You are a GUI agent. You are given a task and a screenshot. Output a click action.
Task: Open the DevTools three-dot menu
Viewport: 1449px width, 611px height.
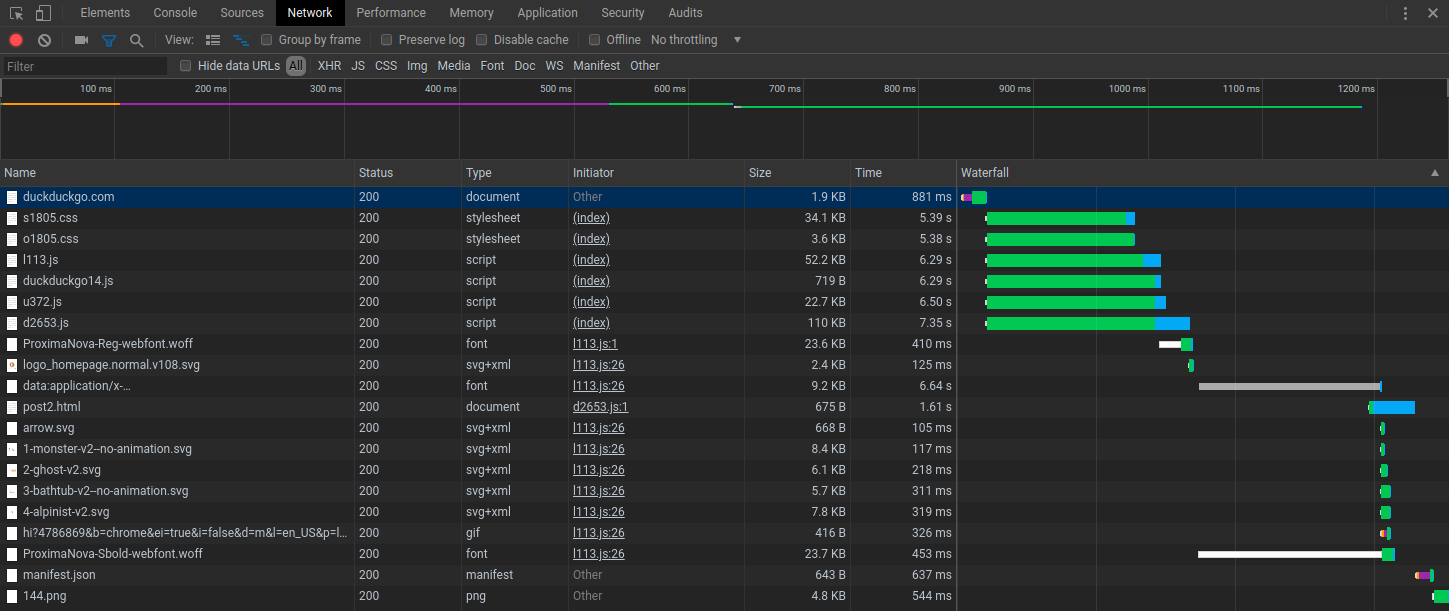[x=1405, y=13]
